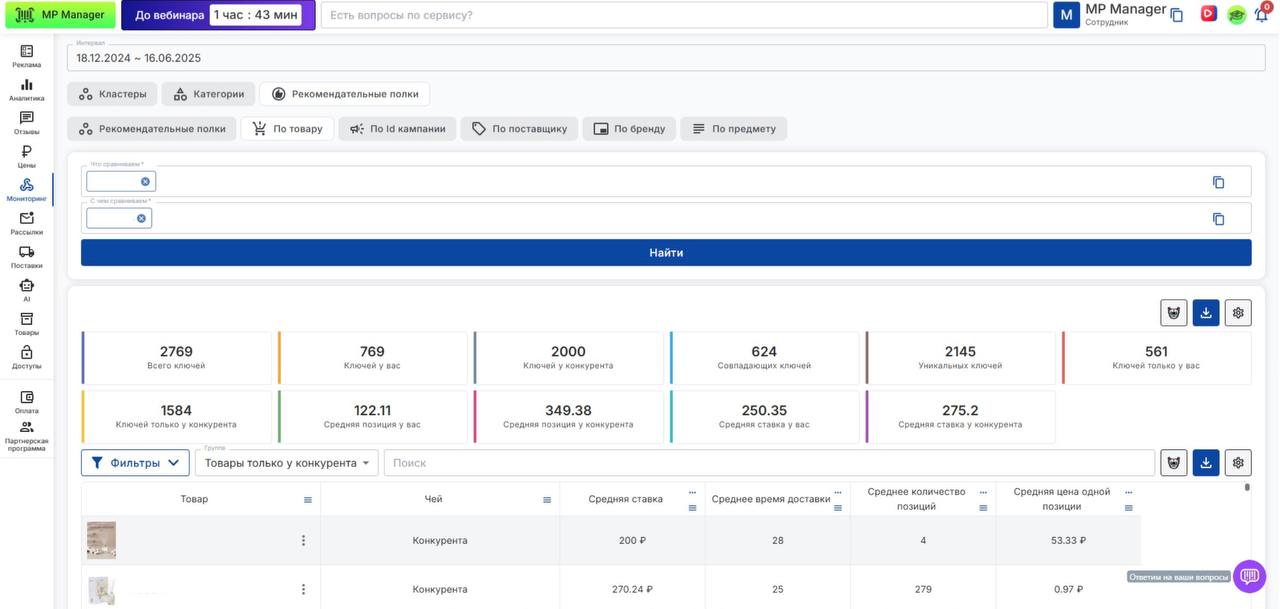This screenshot has width=1280, height=609.
Task: Go to Отзывы in the sidebar
Action: (26, 123)
